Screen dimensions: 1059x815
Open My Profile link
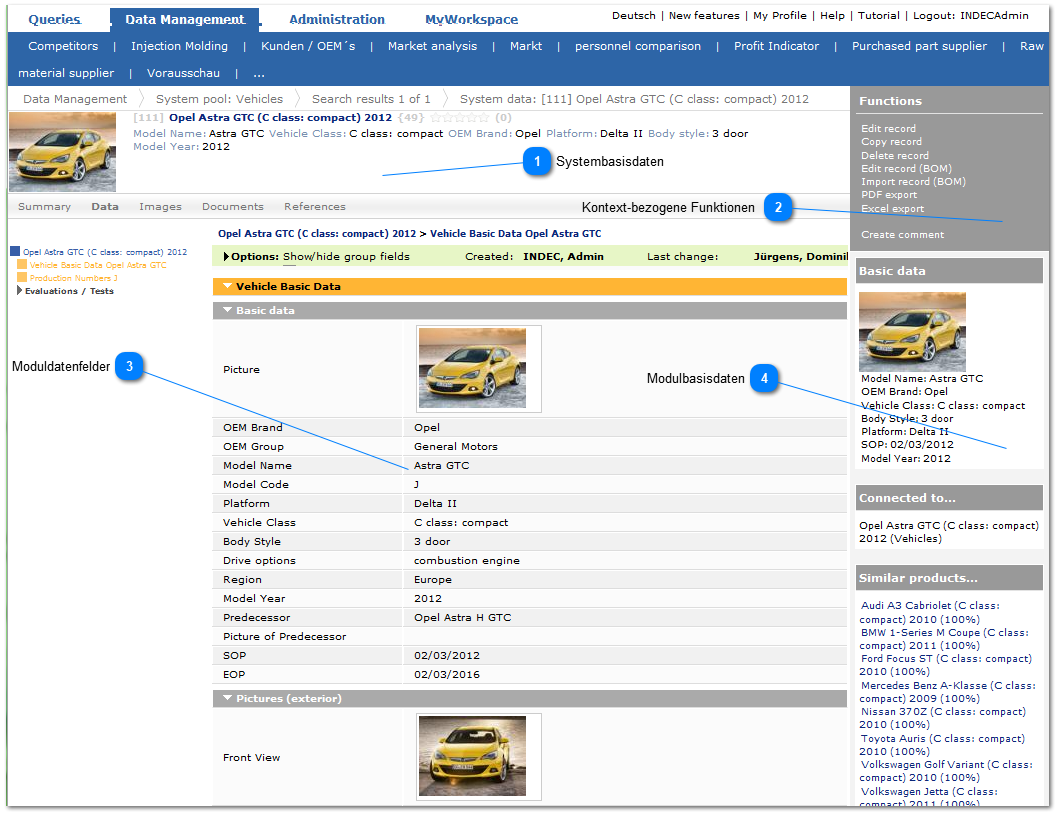pyautogui.click(x=779, y=16)
